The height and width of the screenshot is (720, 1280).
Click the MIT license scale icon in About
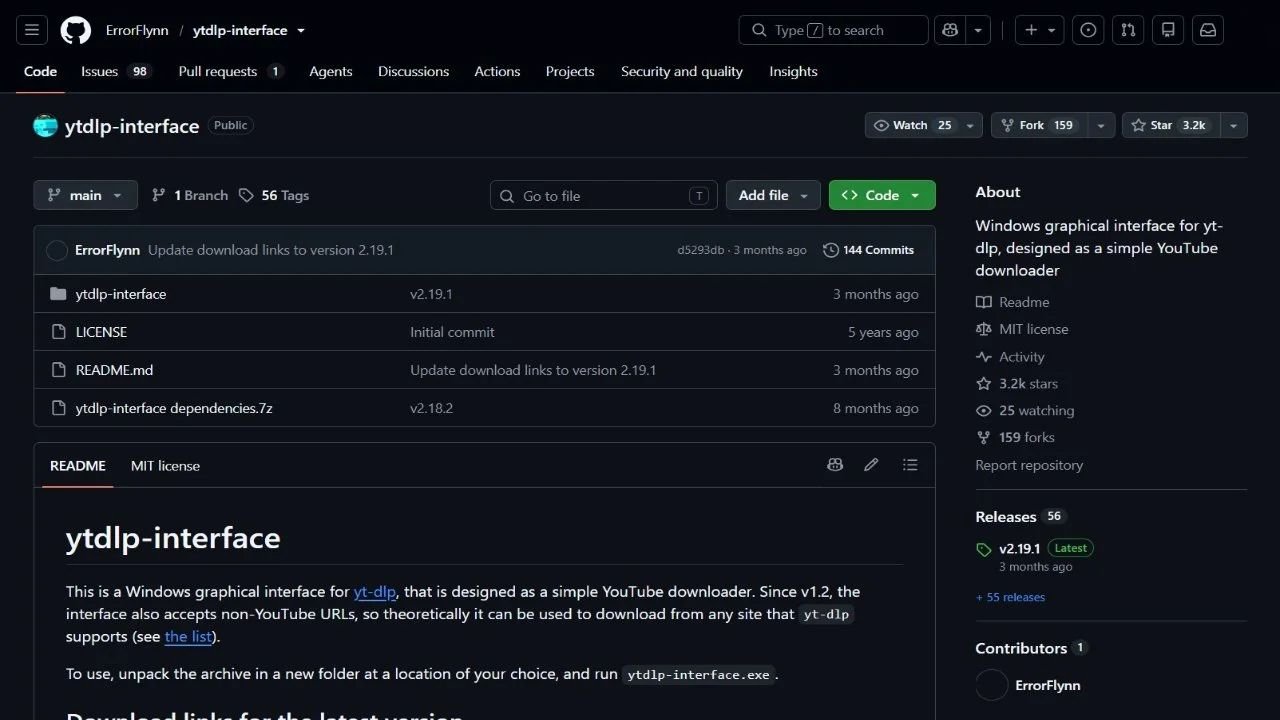[x=984, y=329]
